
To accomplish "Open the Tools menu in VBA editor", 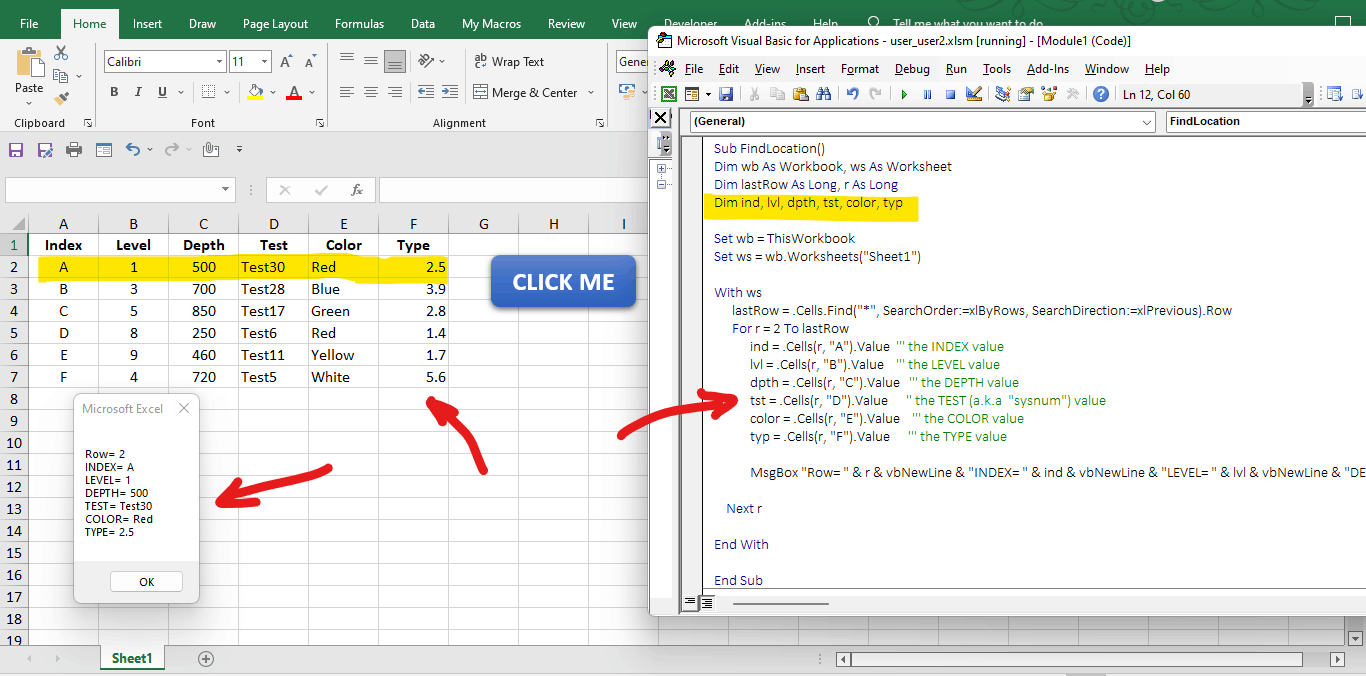I will (x=997, y=69).
